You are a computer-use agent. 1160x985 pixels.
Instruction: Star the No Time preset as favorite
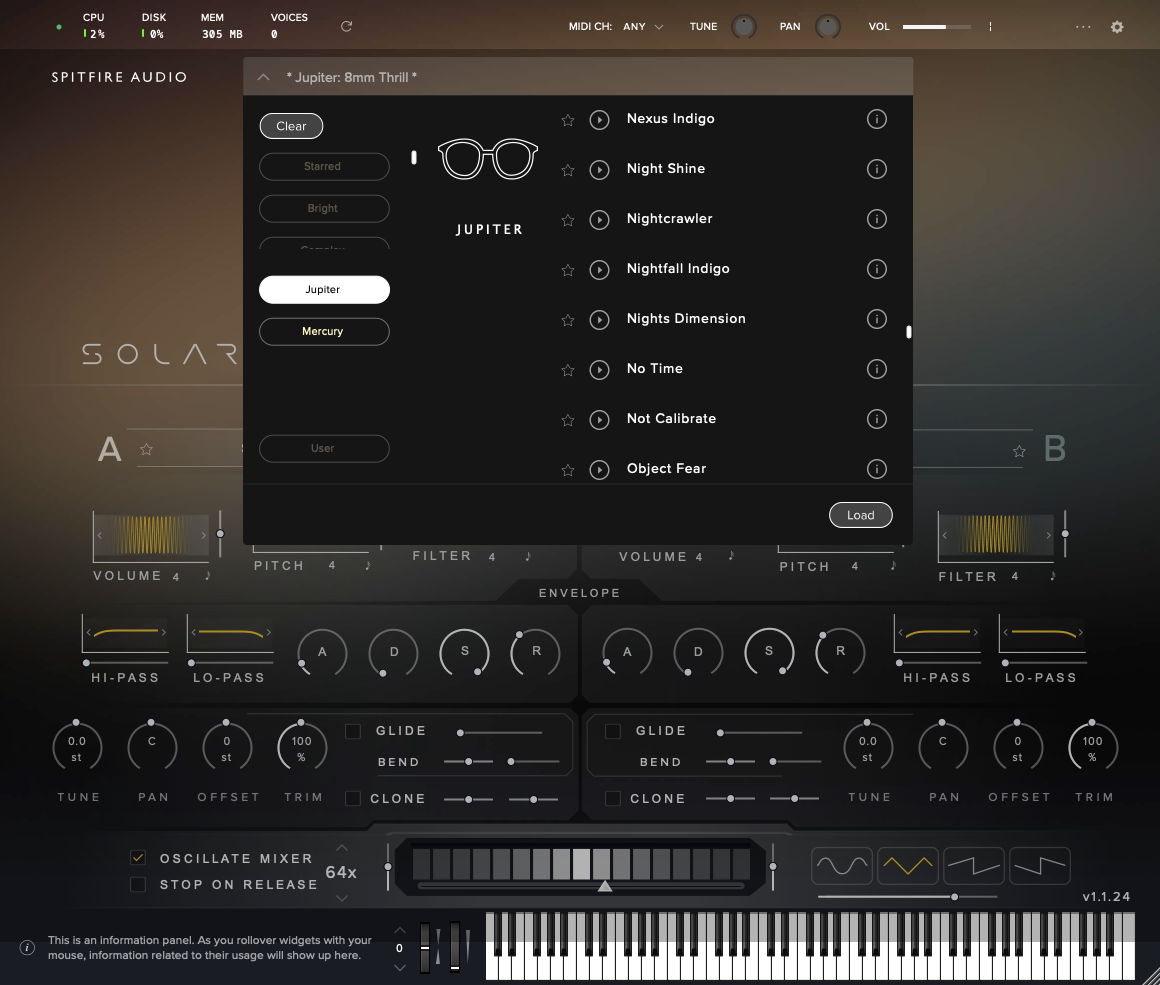coord(567,369)
